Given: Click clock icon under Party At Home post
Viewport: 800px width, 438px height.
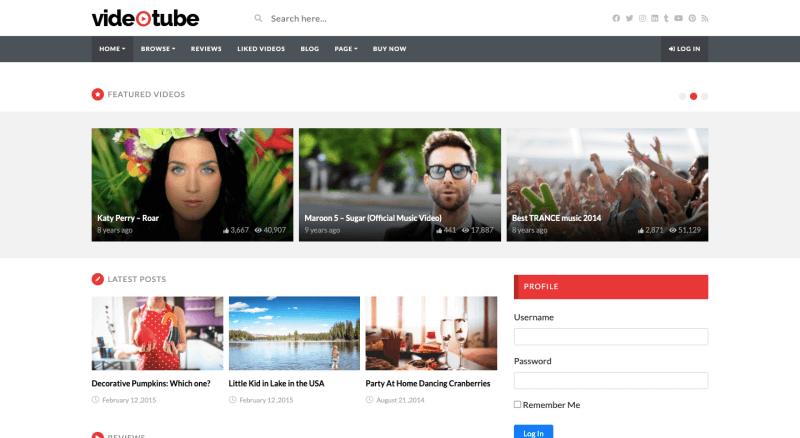Looking at the screenshot, I should click(369, 400).
